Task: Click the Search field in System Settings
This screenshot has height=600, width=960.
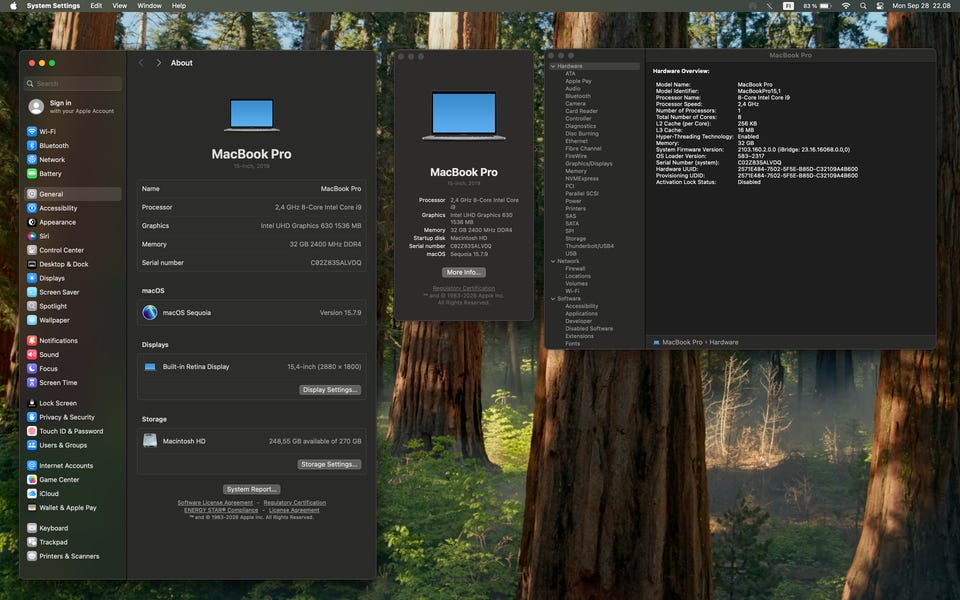Action: pos(73,84)
